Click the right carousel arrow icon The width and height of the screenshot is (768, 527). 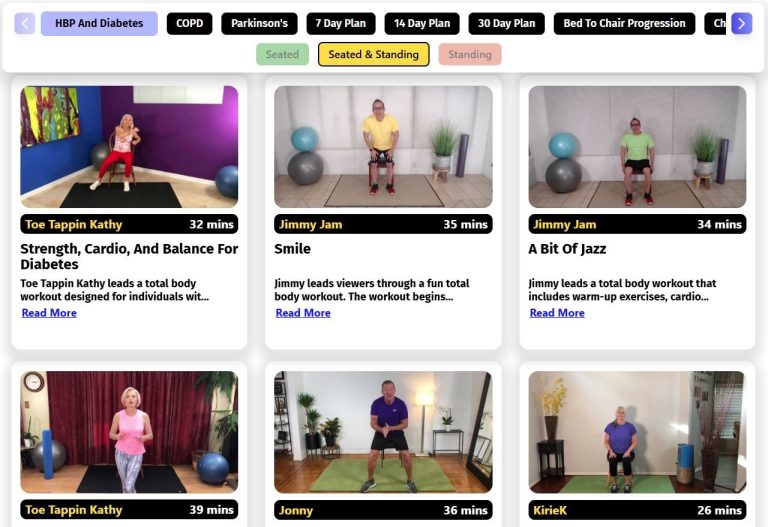(x=742, y=23)
